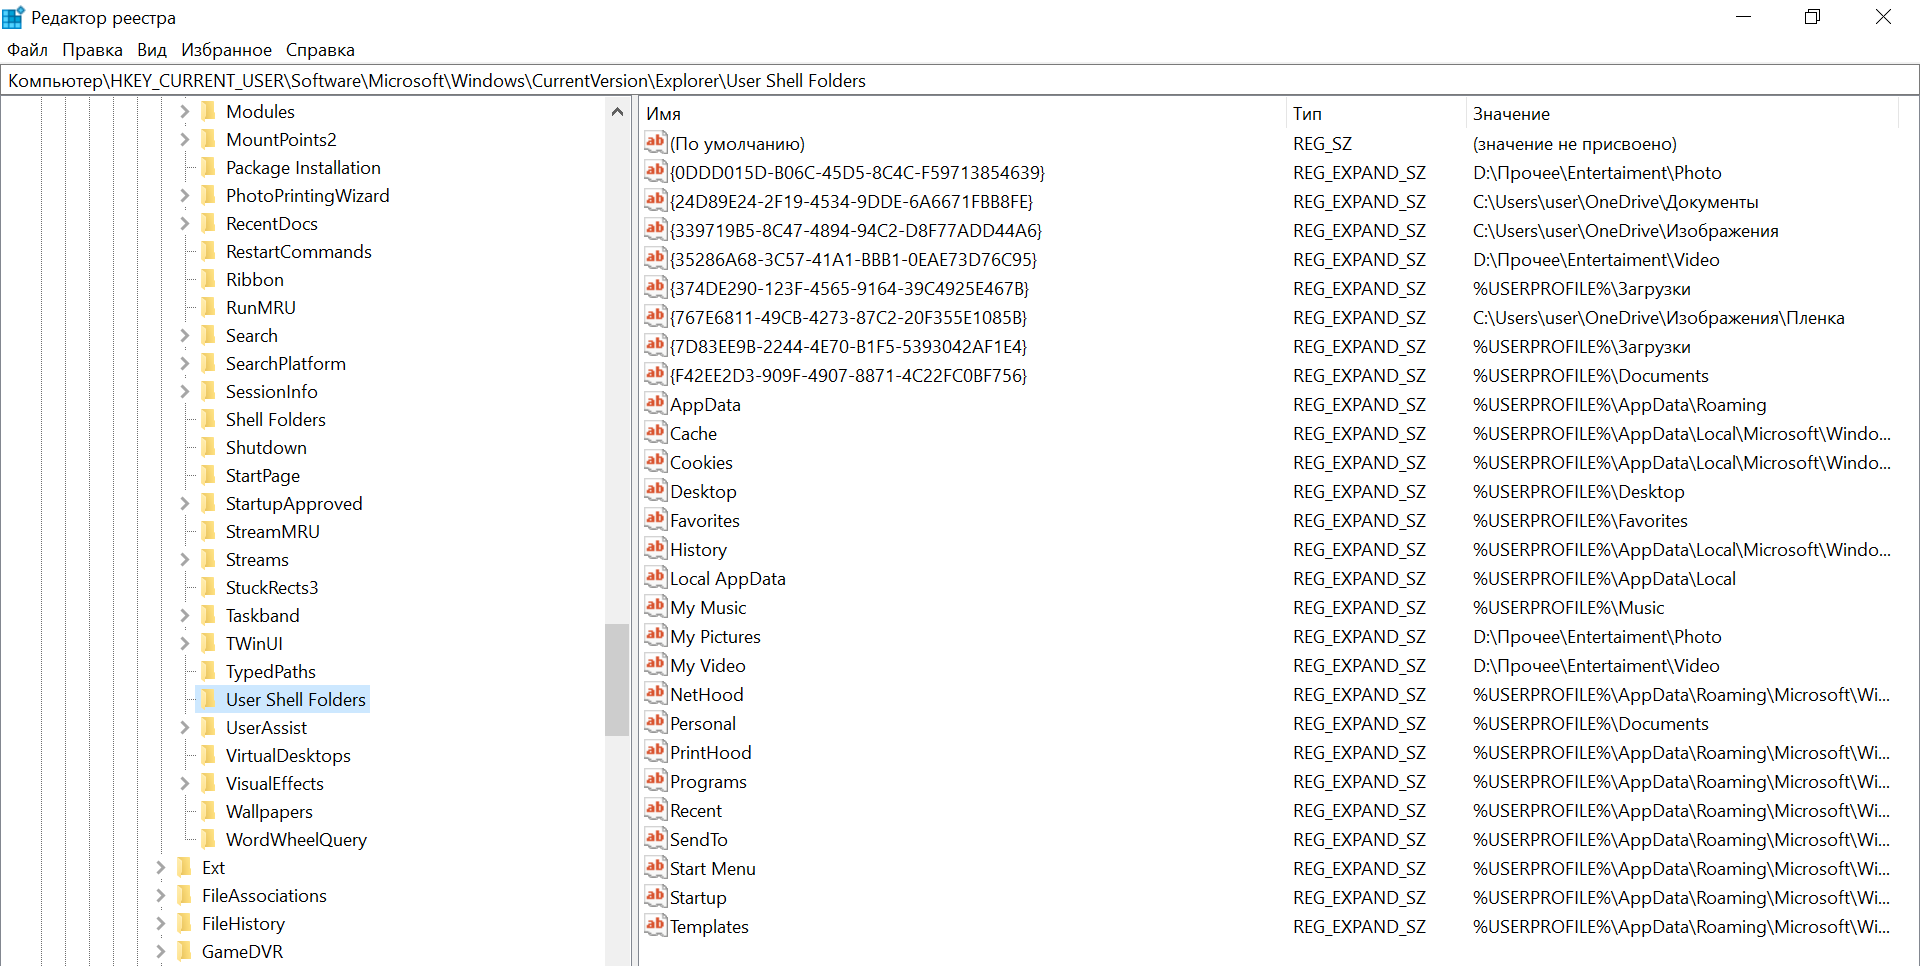Expand the StartupApproved key
1920x966 pixels.
pyautogui.click(x=184, y=503)
